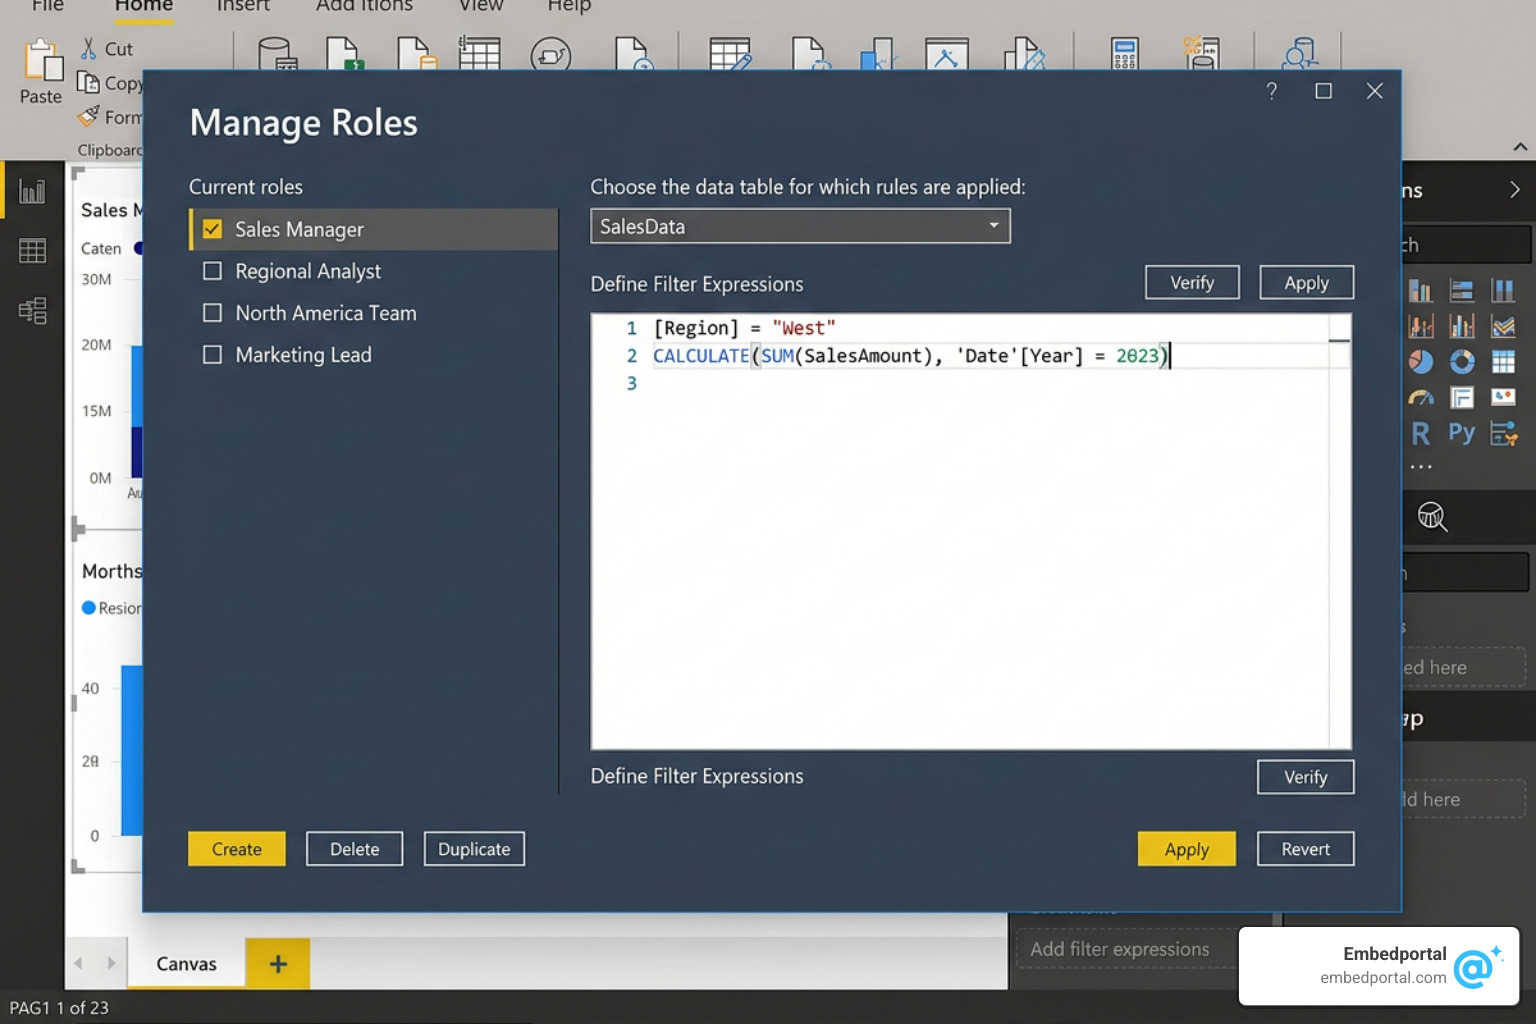Select the Marketing Lead role name
The image size is (1536, 1024).
click(303, 355)
